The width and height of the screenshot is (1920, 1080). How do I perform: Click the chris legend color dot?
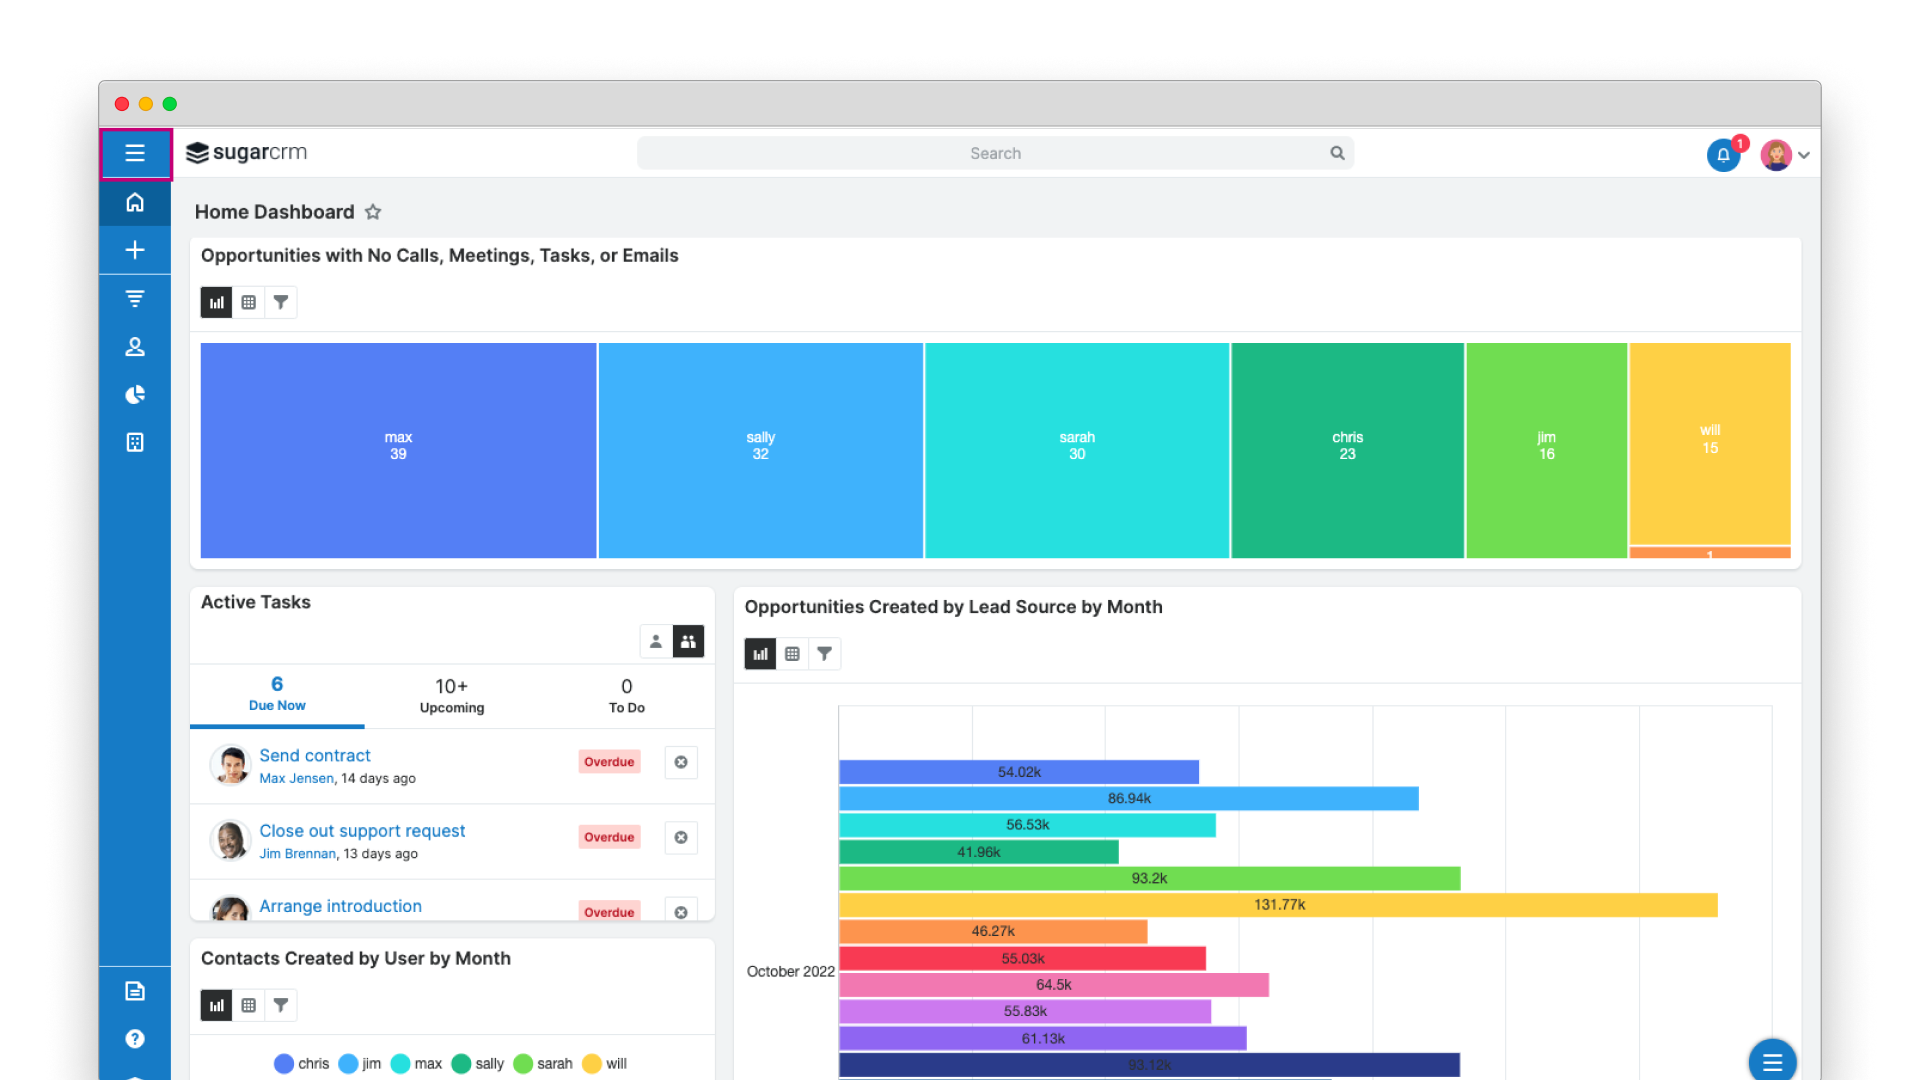[284, 1064]
